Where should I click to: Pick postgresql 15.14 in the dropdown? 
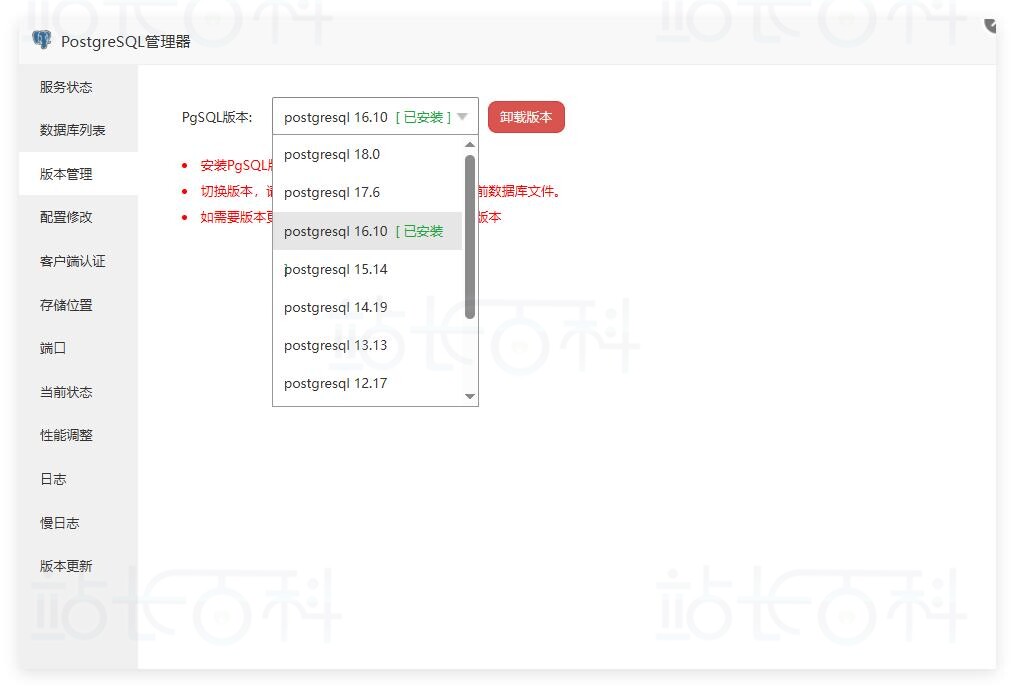point(367,269)
